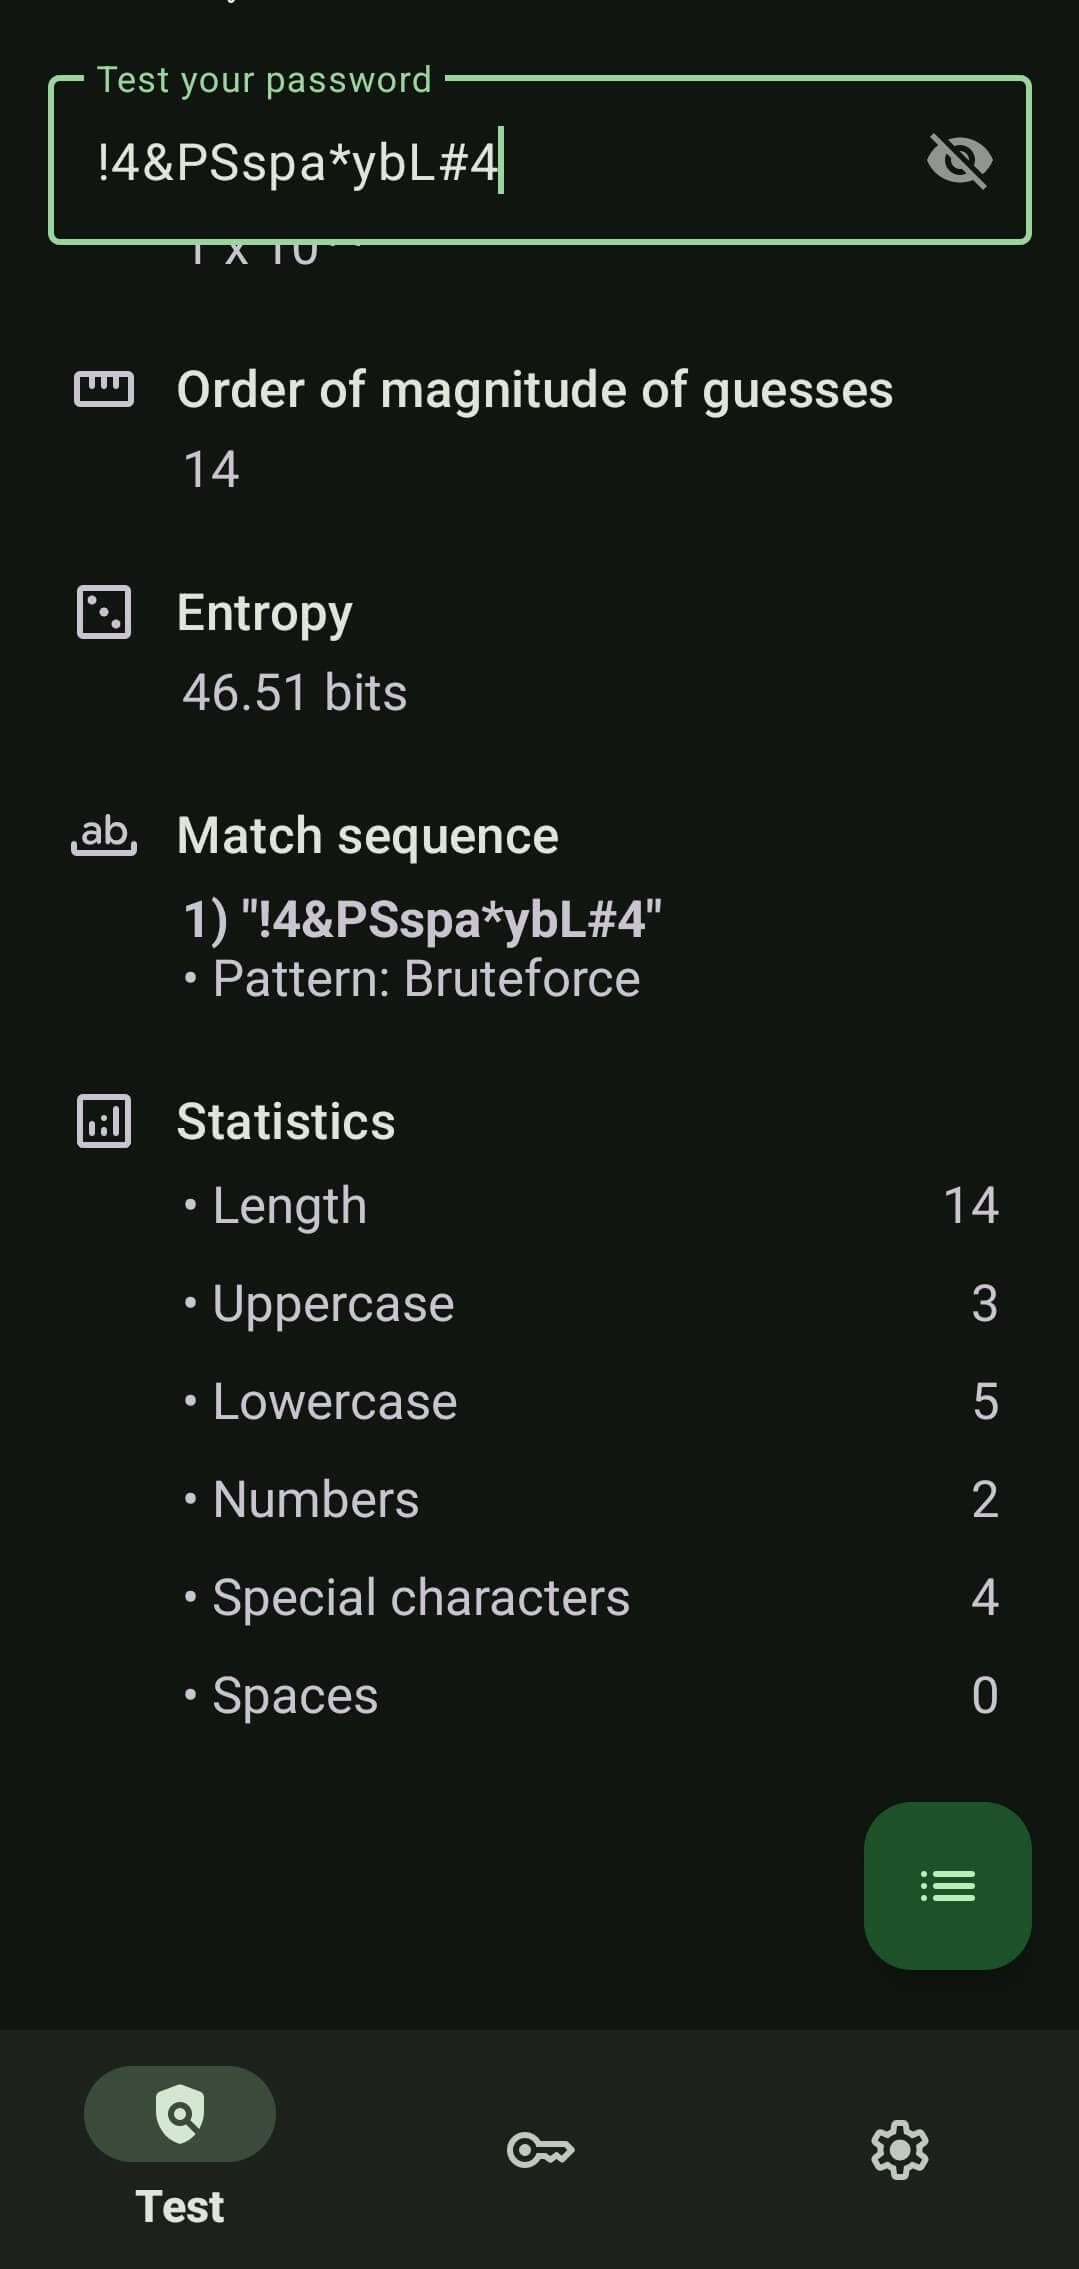
Task: Select the Pattern: Bruteforce entry
Action: point(426,979)
